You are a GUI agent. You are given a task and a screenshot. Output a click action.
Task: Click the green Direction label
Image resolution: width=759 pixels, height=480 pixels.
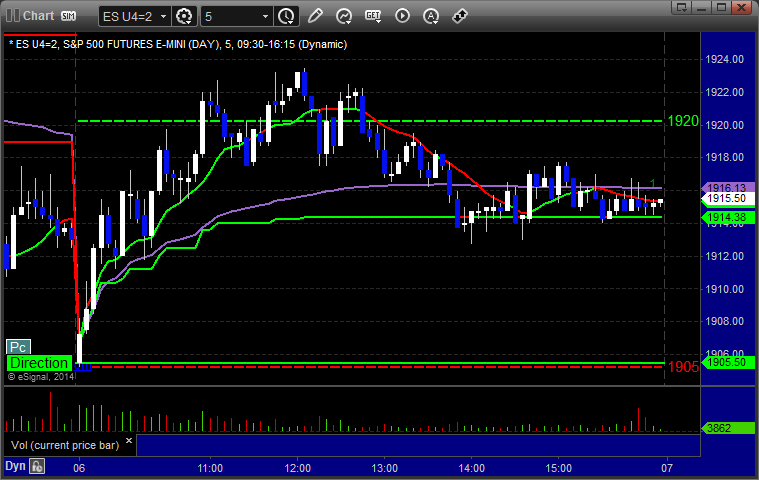[39, 363]
